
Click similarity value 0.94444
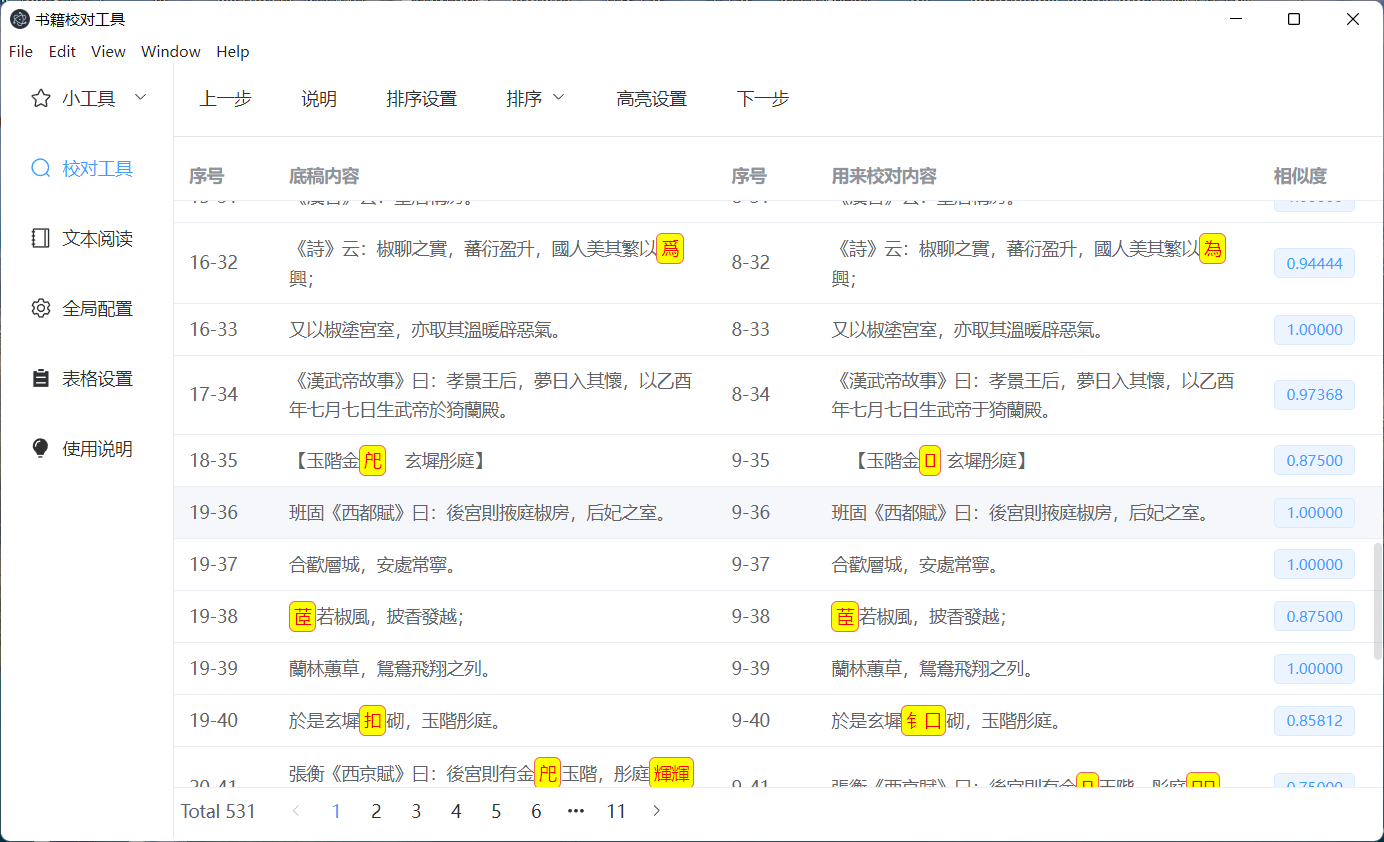(1314, 263)
